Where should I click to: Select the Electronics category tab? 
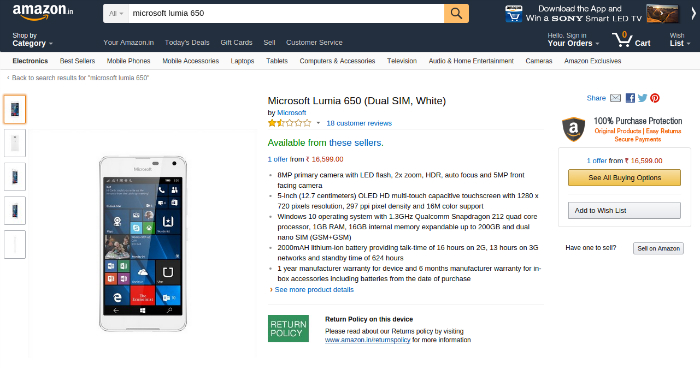point(30,61)
